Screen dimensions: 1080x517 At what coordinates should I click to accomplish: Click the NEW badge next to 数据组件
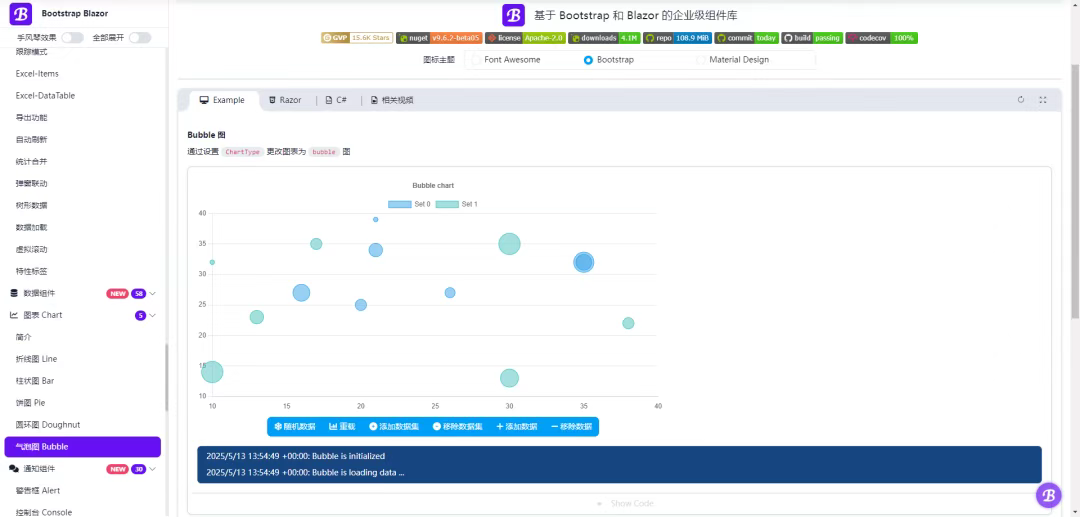[x=118, y=293]
